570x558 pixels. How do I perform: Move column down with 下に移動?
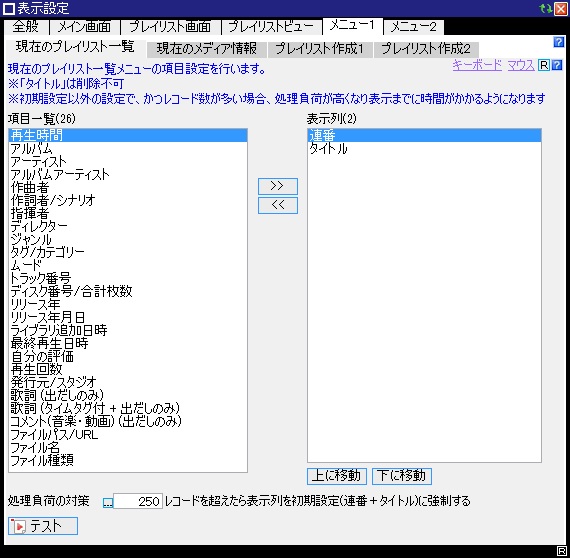(x=402, y=476)
